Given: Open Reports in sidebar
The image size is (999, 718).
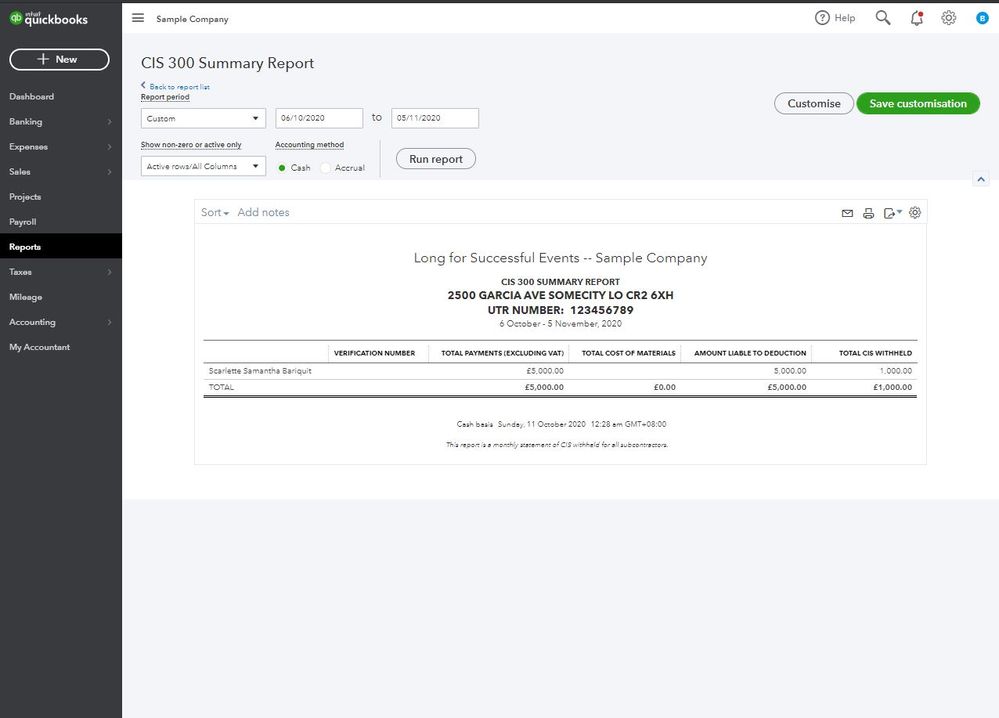Looking at the screenshot, I should point(25,247).
